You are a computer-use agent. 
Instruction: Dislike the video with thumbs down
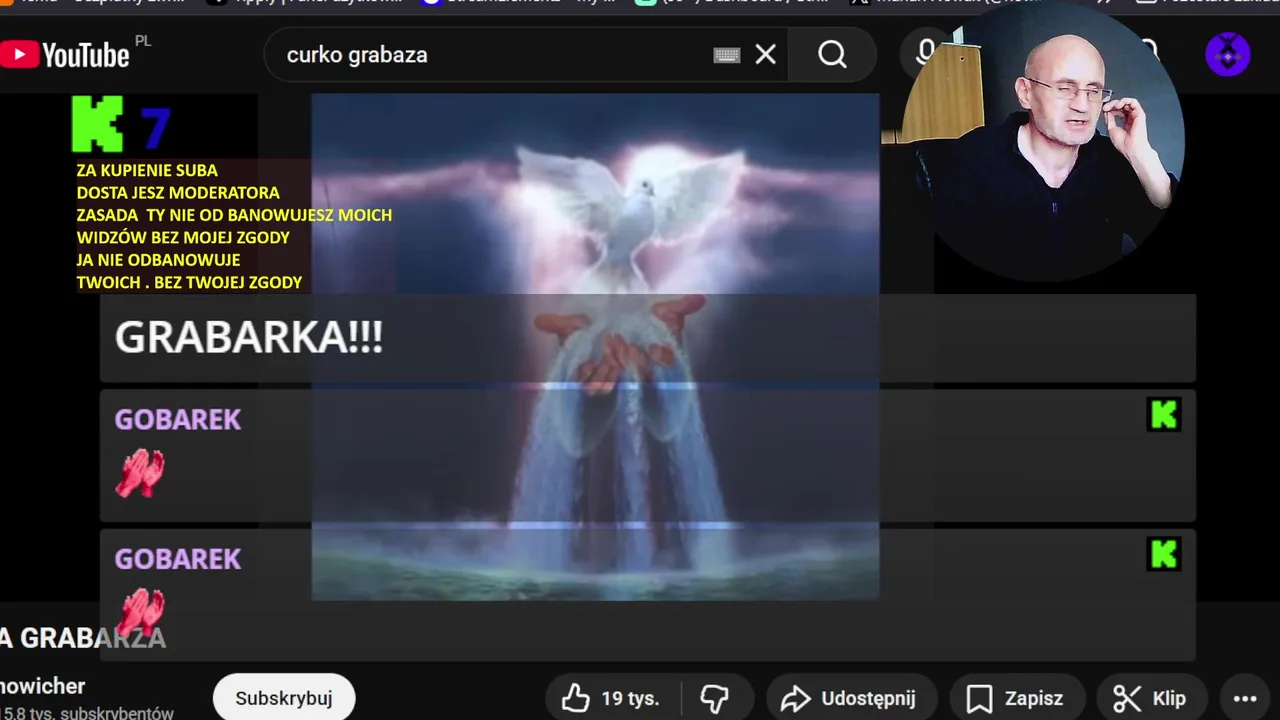click(715, 698)
